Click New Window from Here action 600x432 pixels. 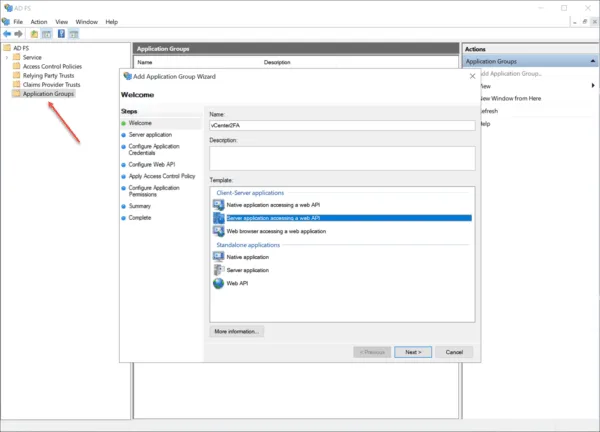(510, 98)
